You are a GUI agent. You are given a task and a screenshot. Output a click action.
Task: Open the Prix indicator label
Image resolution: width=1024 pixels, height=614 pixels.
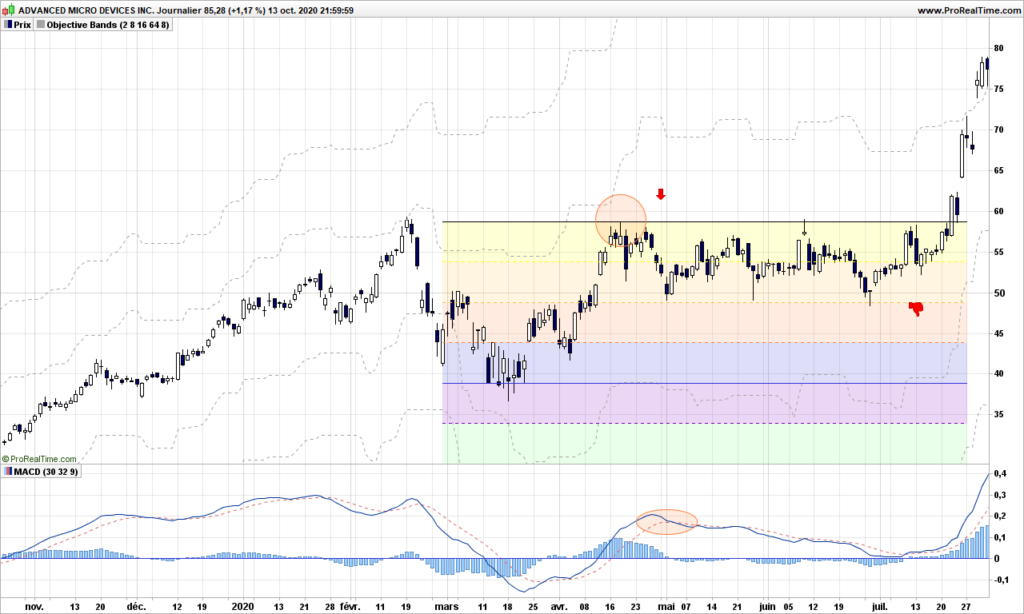click(18, 25)
